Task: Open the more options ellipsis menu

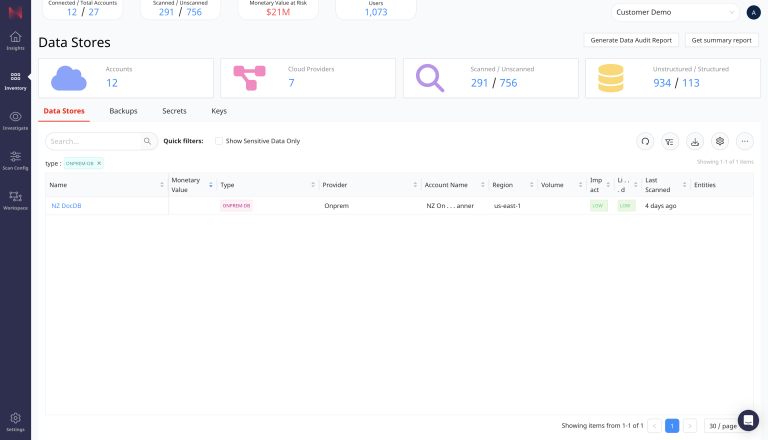Action: click(x=745, y=141)
